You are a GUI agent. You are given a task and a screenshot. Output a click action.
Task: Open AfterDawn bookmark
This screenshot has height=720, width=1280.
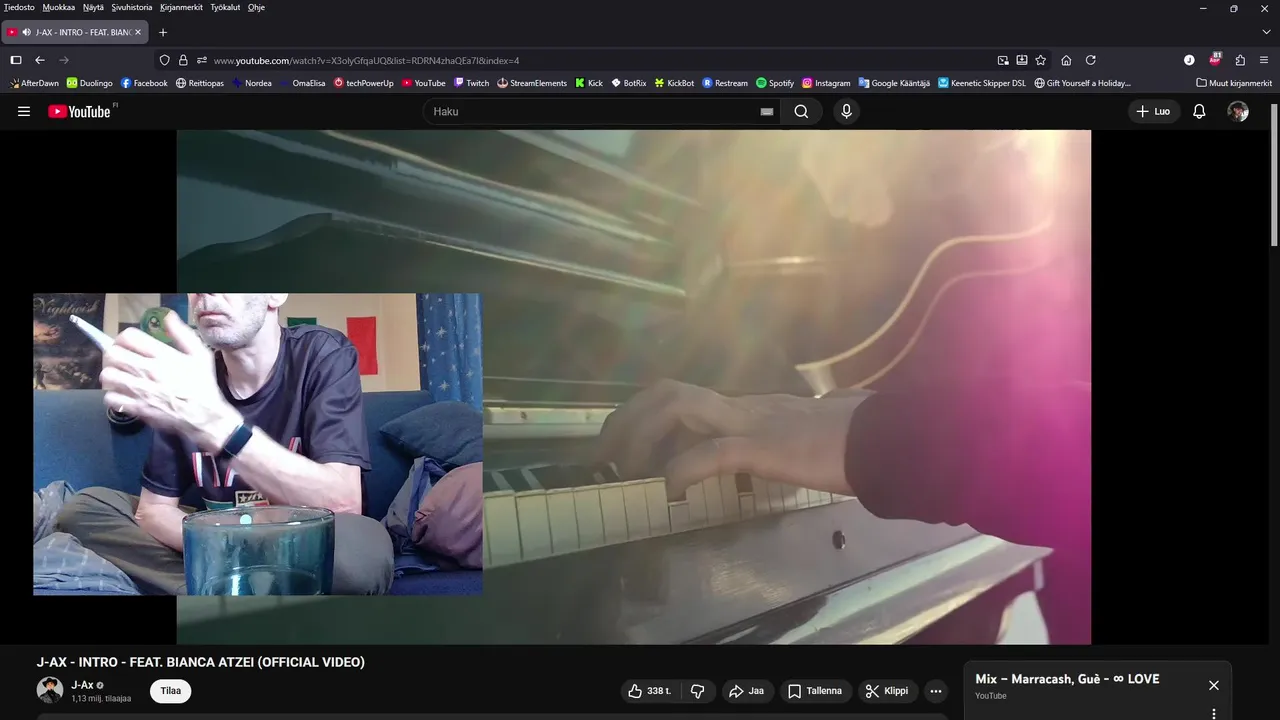pos(33,83)
